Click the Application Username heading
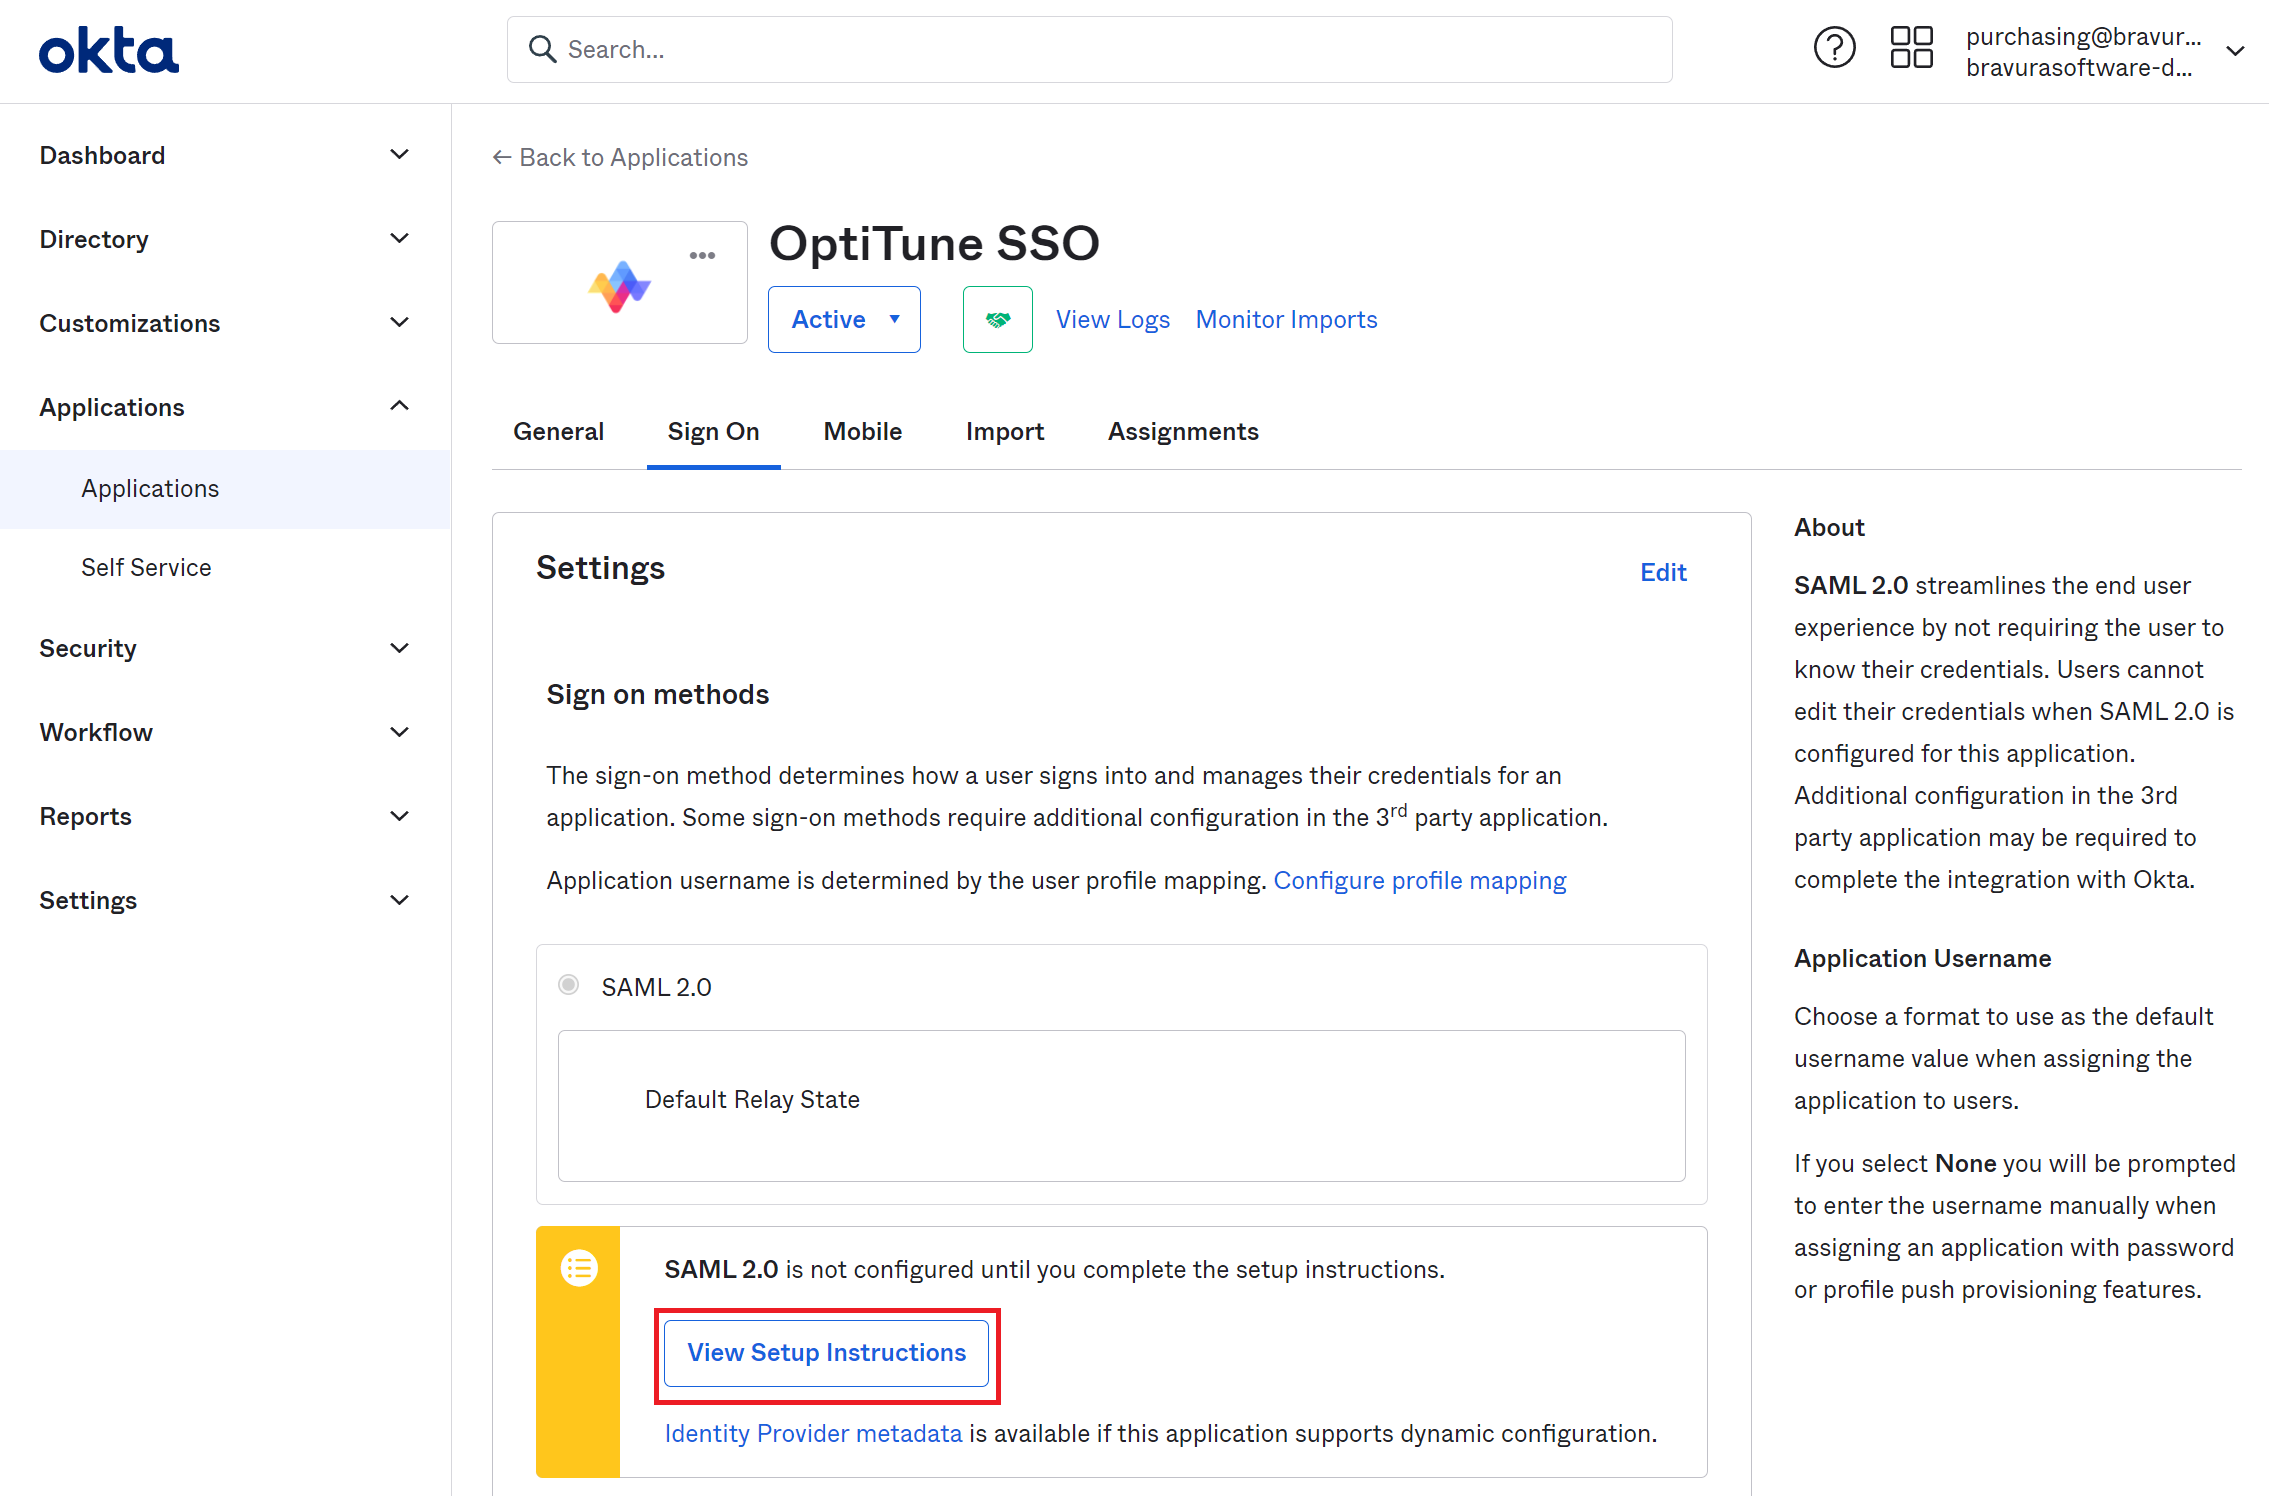 [x=1922, y=958]
